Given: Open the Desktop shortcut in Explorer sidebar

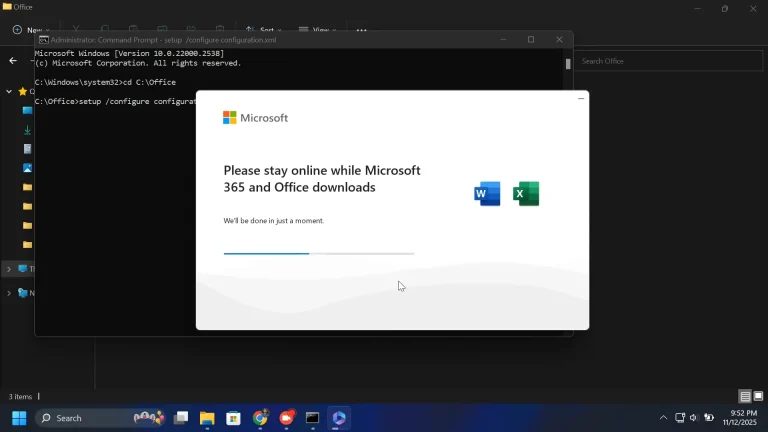Looking at the screenshot, I should click(x=27, y=111).
